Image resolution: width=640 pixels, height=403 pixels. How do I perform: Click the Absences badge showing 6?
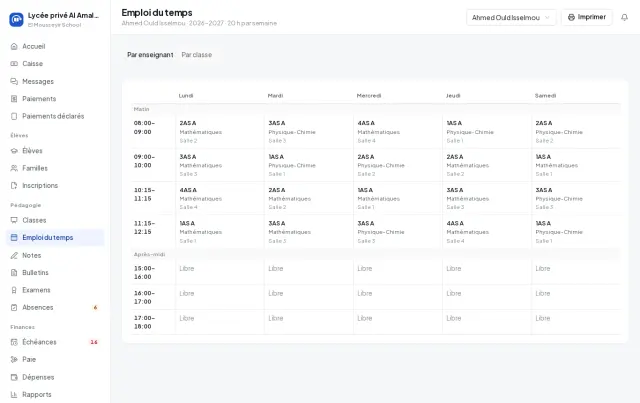click(x=95, y=307)
